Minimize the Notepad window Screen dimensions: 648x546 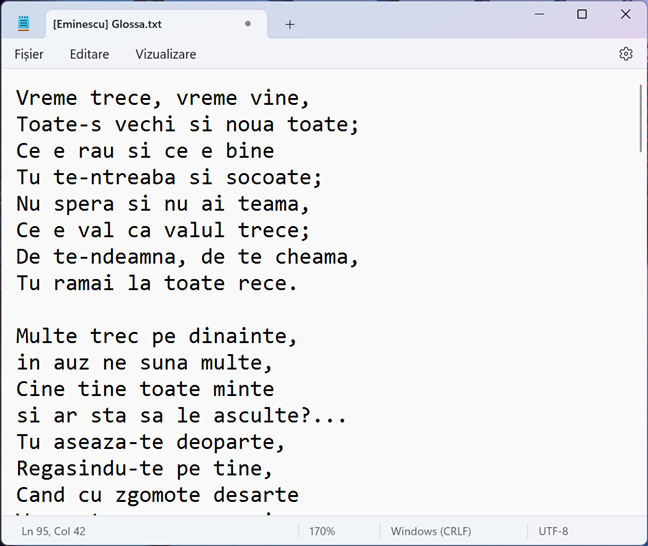[x=539, y=14]
